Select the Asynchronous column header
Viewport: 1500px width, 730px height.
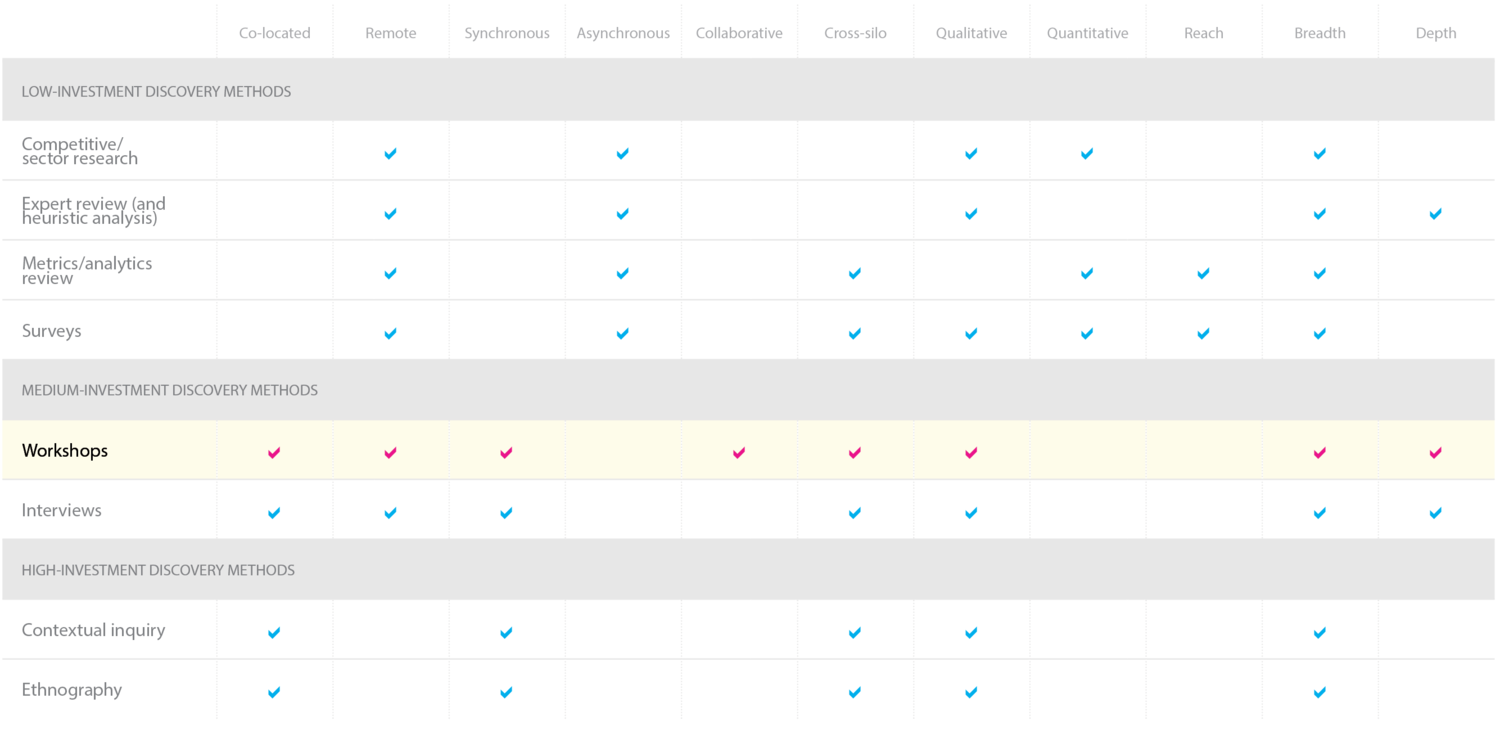click(x=623, y=33)
